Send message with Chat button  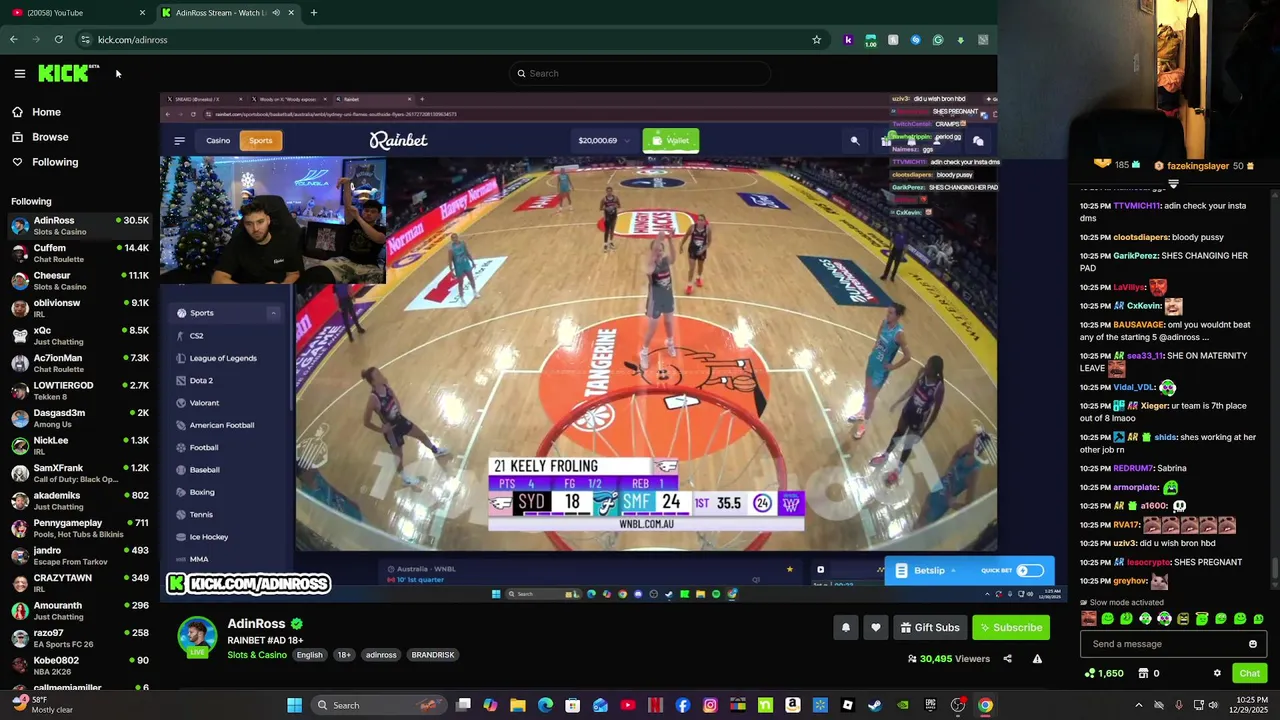[1249, 673]
